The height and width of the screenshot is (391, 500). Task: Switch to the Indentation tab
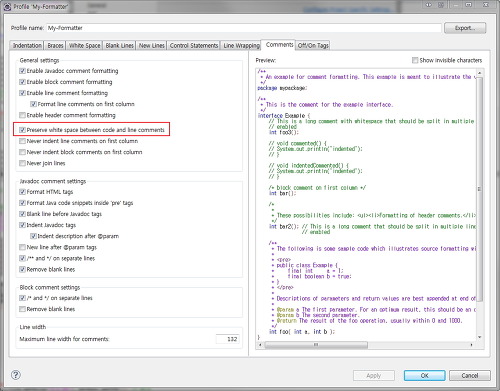tap(27, 45)
